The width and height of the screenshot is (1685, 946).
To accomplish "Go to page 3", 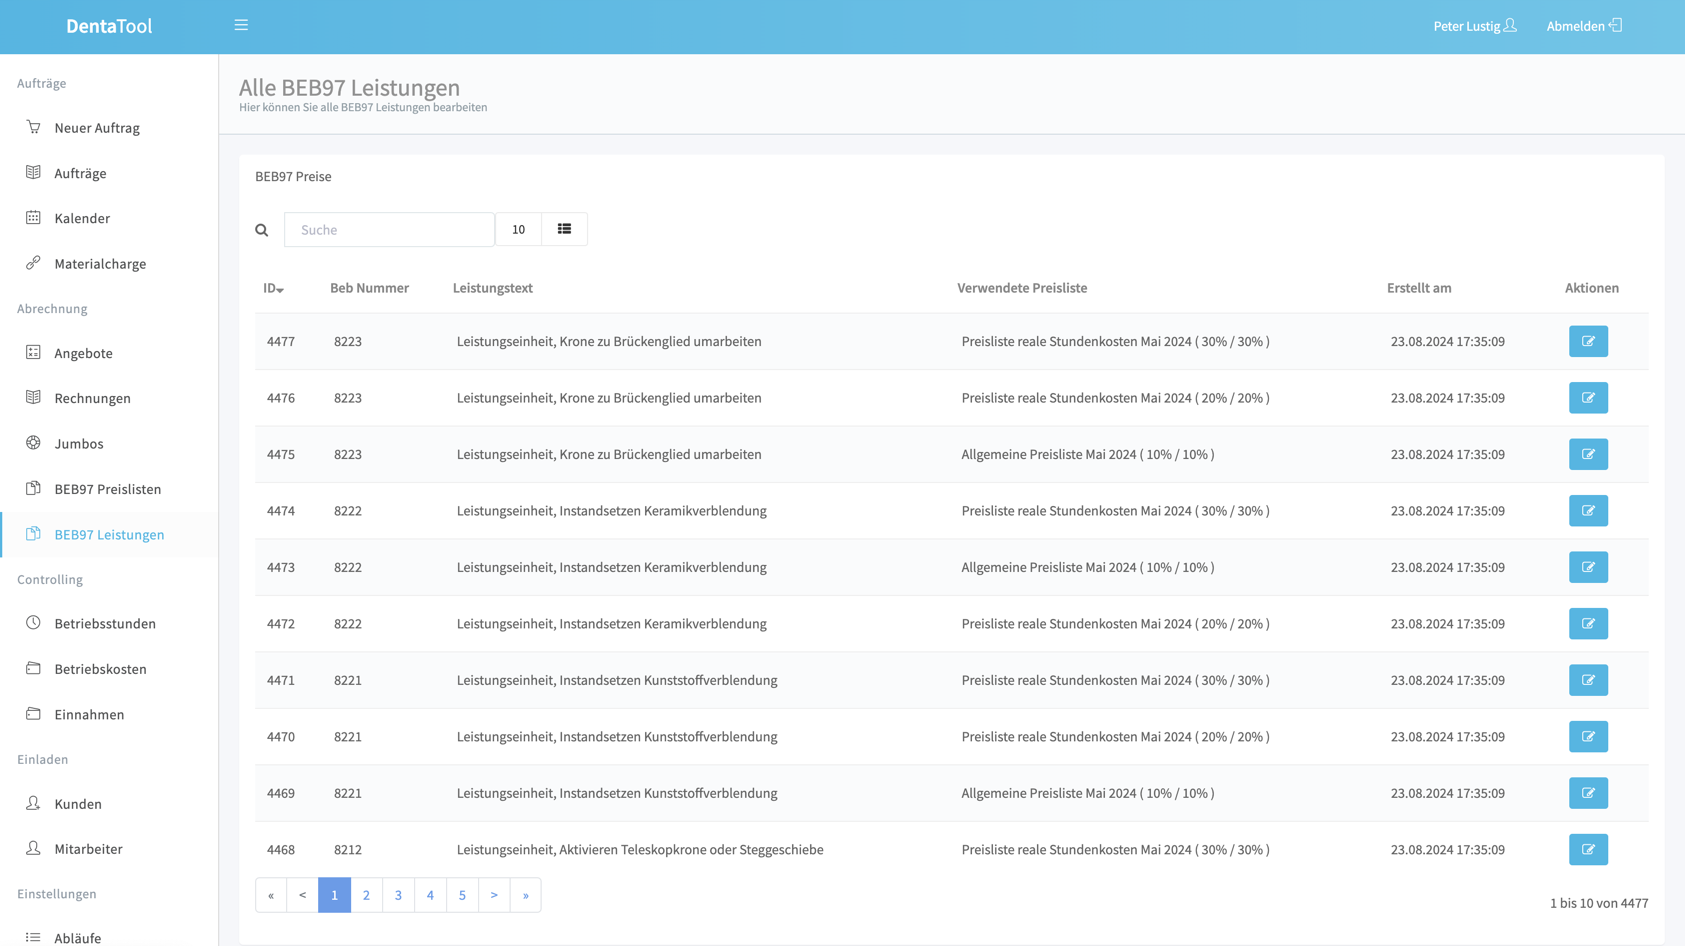I will tap(398, 895).
